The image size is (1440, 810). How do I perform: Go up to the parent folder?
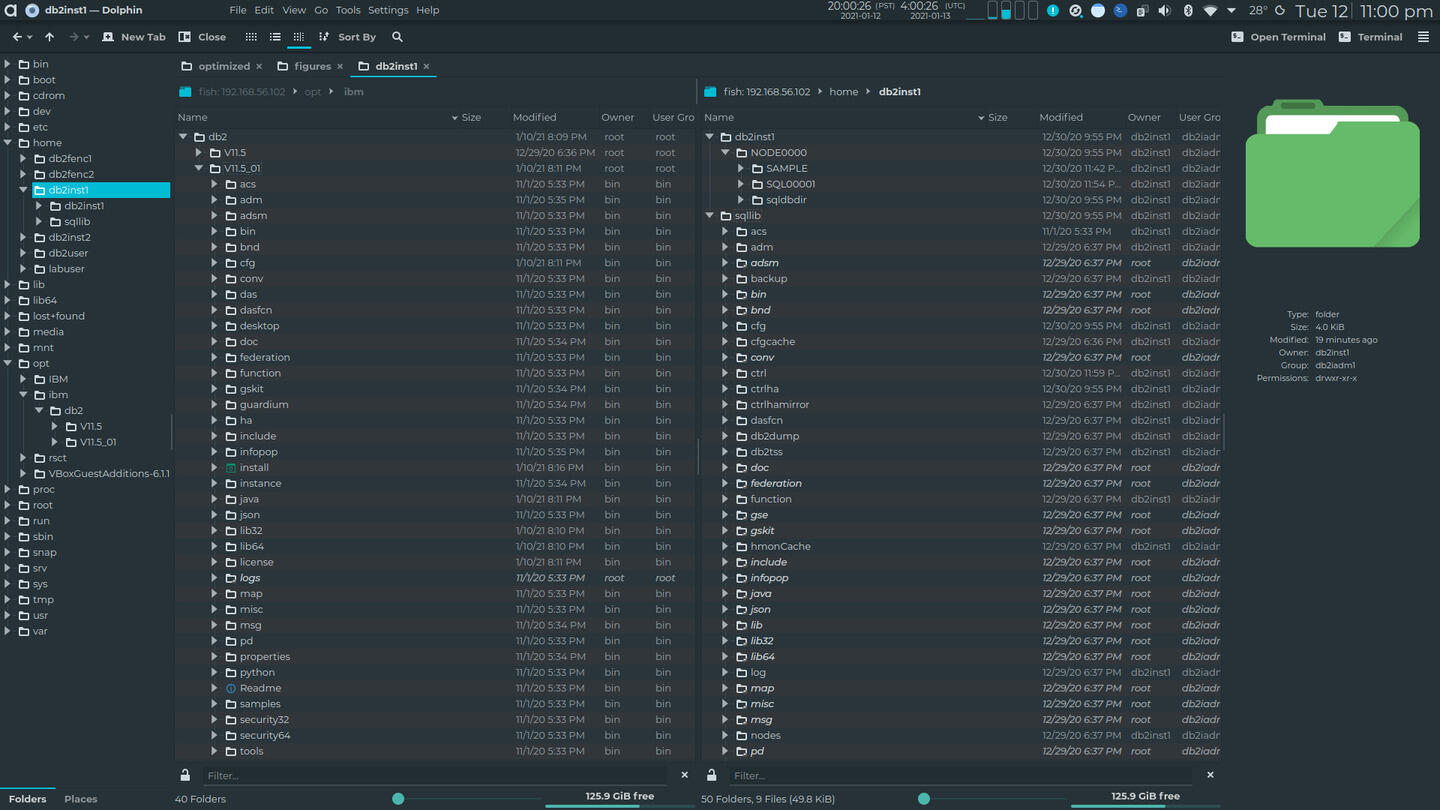pyautogui.click(x=49, y=37)
